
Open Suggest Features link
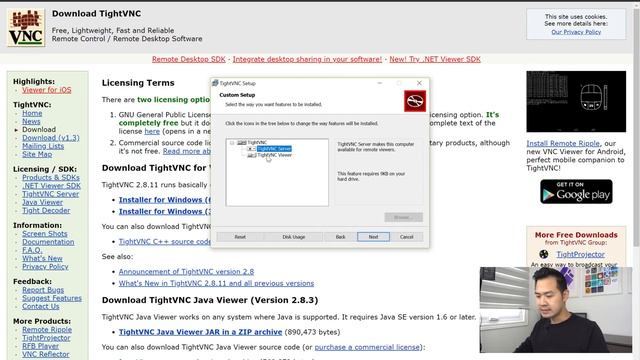tap(52, 298)
